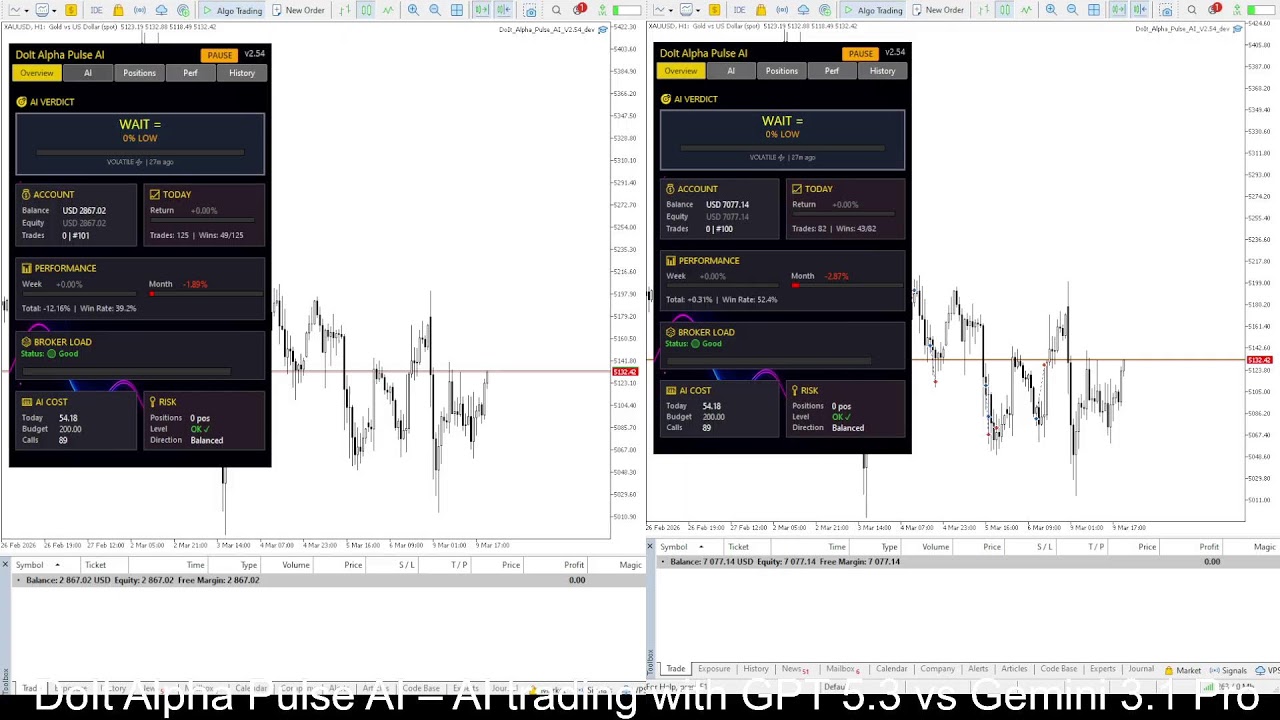
Task: Open Mailbox tab in right Toolbox
Action: [x=842, y=669]
